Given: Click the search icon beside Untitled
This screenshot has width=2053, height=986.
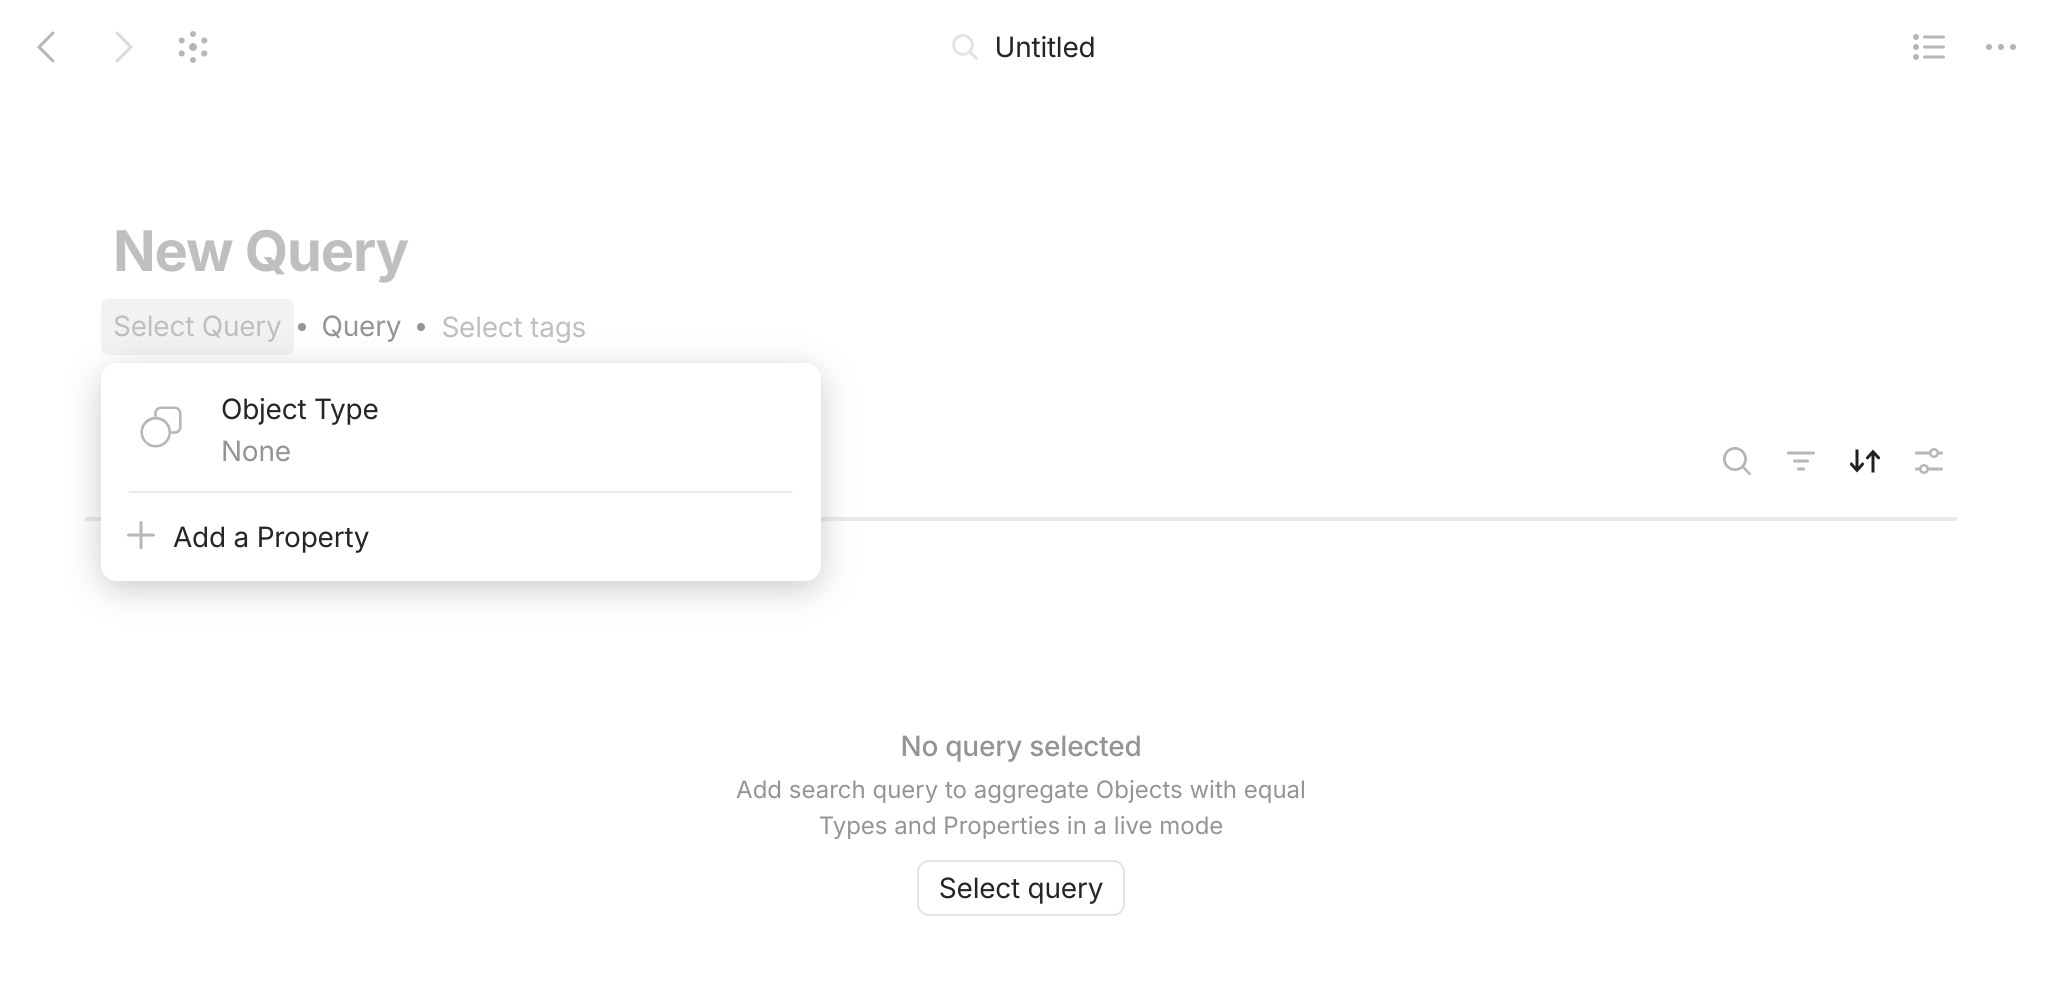Looking at the screenshot, I should (964, 47).
